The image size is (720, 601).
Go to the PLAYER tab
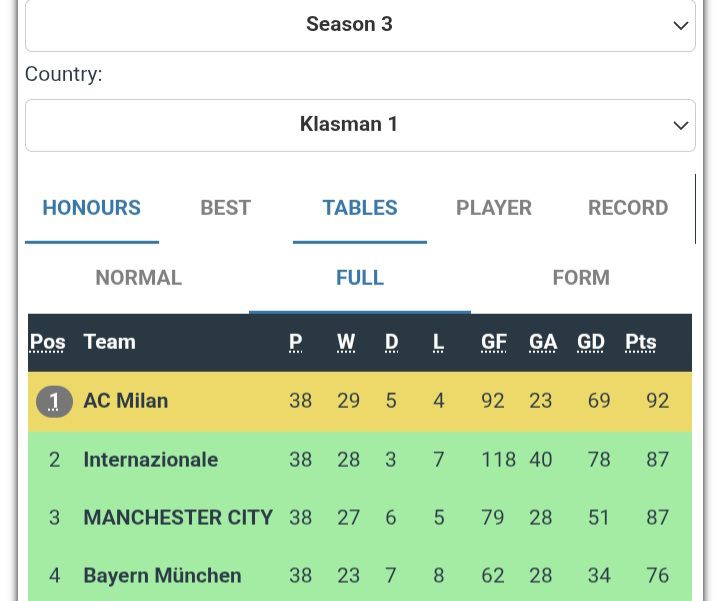tap(493, 208)
